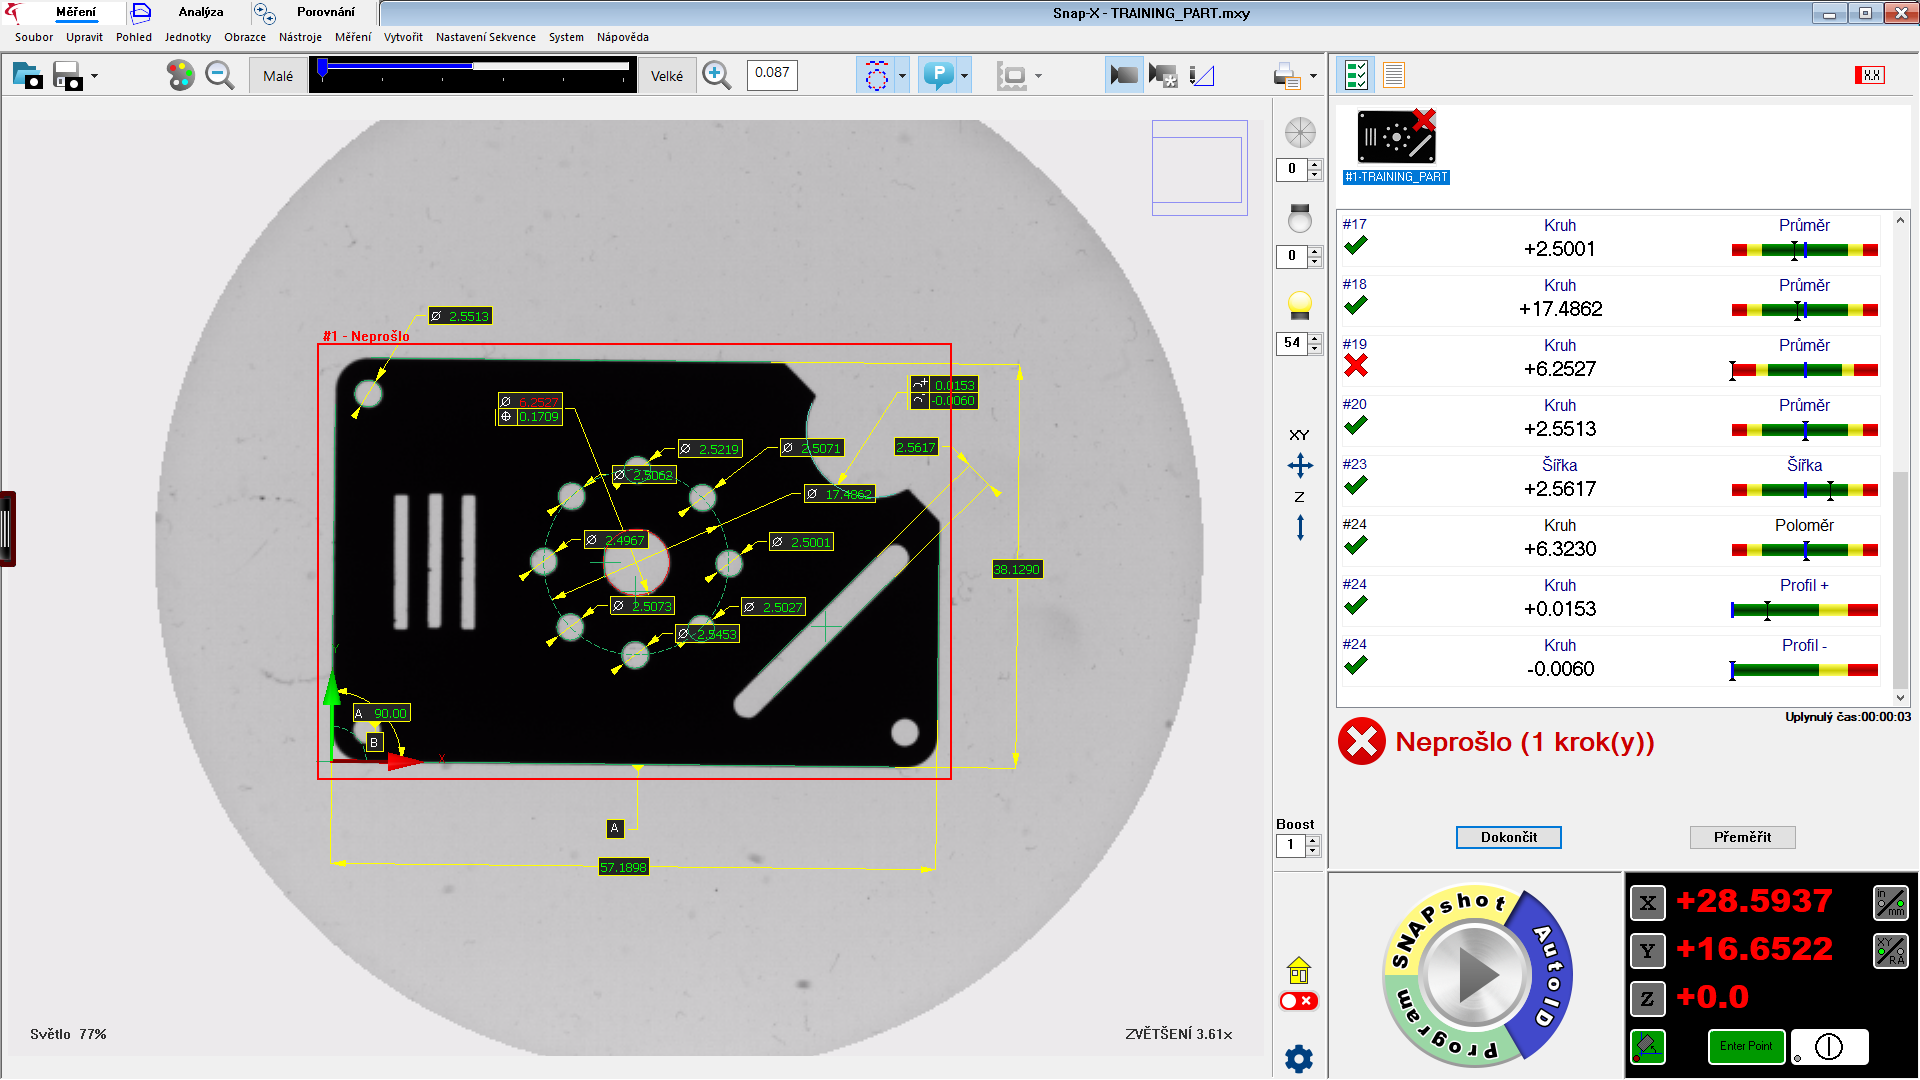The image size is (1920, 1080).
Task: Click the zoom value 0.087 field
Action: [x=772, y=75]
